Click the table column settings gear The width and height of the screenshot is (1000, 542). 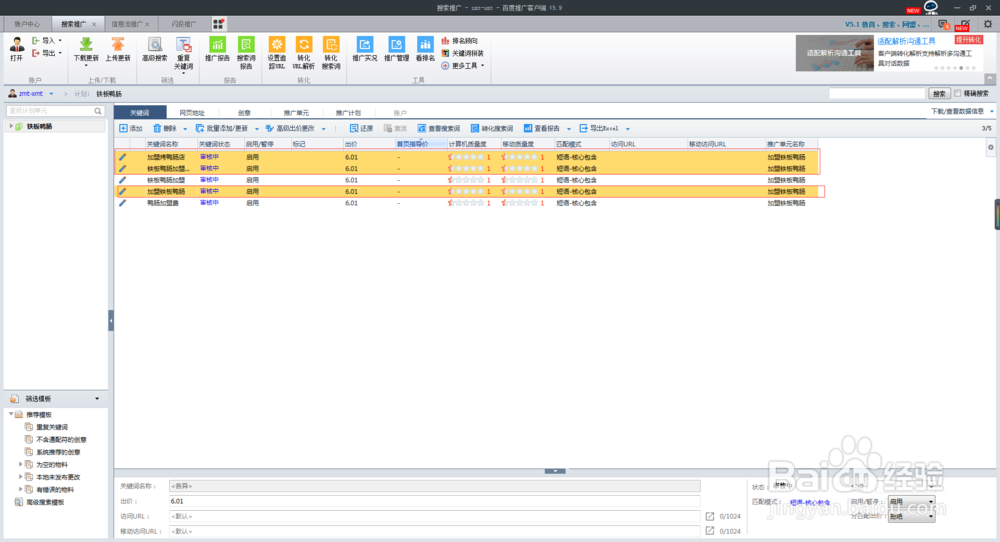(x=990, y=147)
